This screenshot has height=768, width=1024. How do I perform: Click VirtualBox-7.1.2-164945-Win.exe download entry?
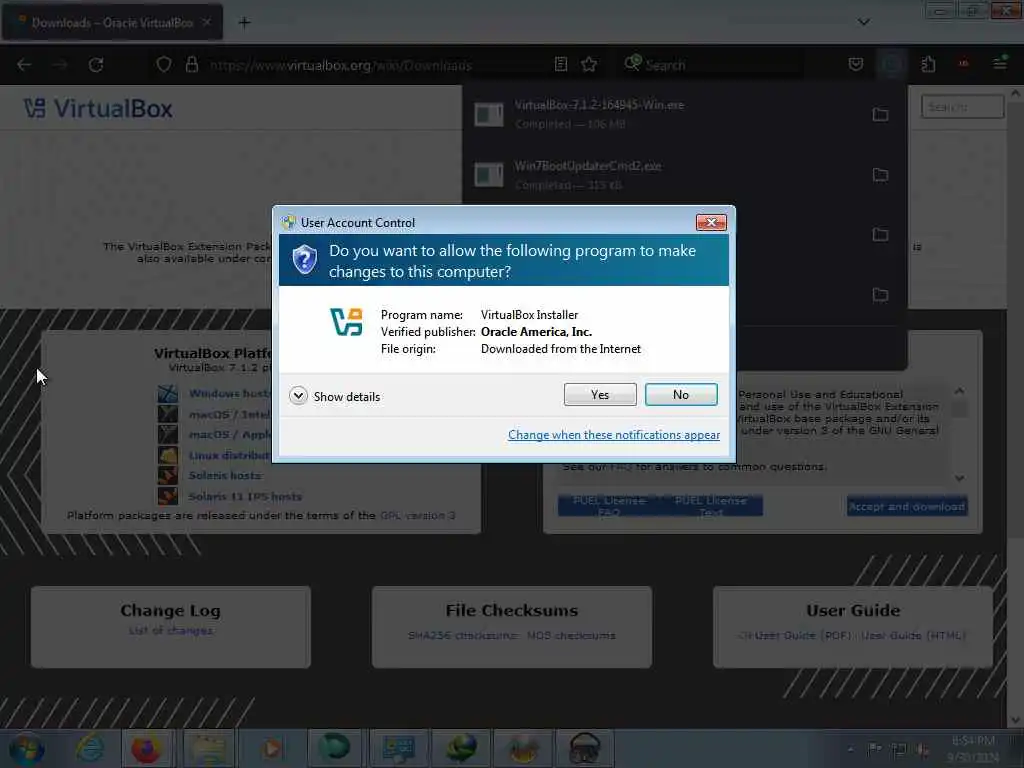[666, 114]
